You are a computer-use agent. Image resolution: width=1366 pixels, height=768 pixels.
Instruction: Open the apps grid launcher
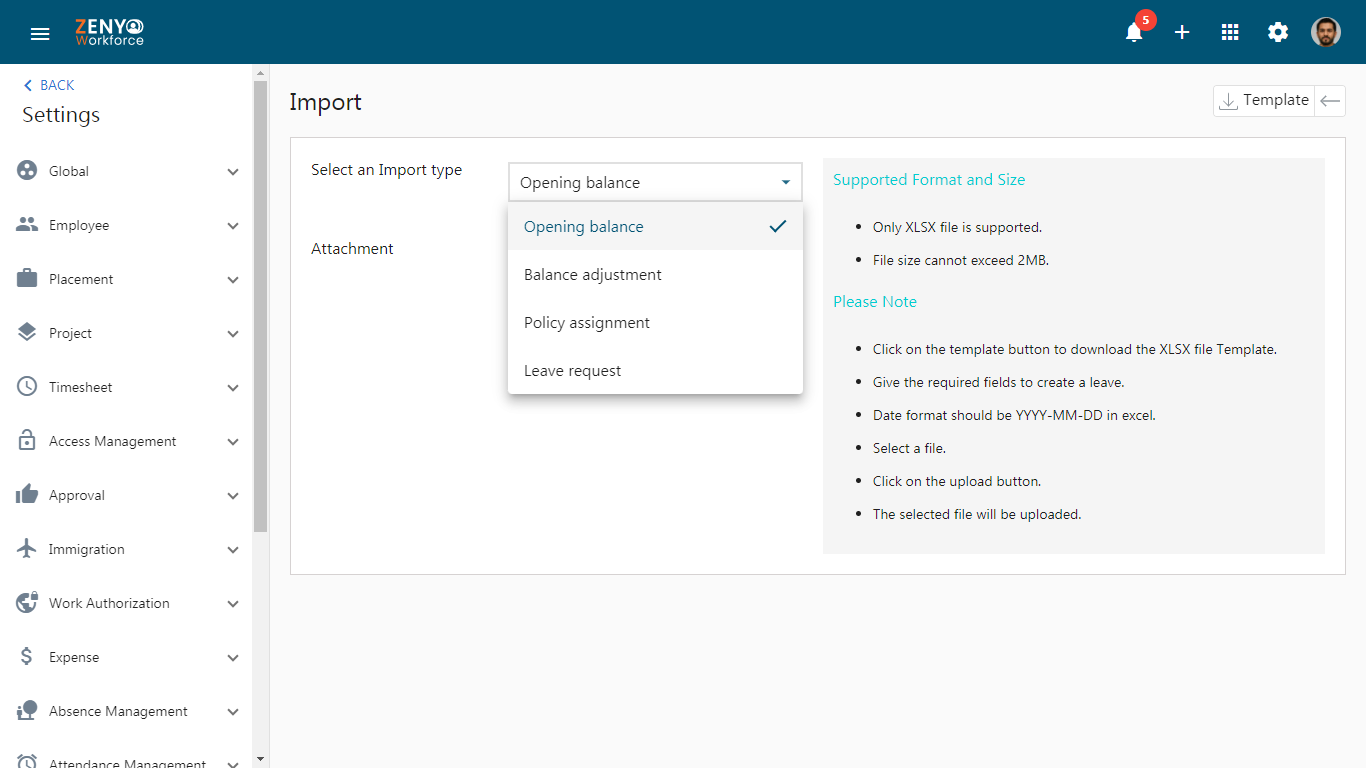[x=1230, y=32]
